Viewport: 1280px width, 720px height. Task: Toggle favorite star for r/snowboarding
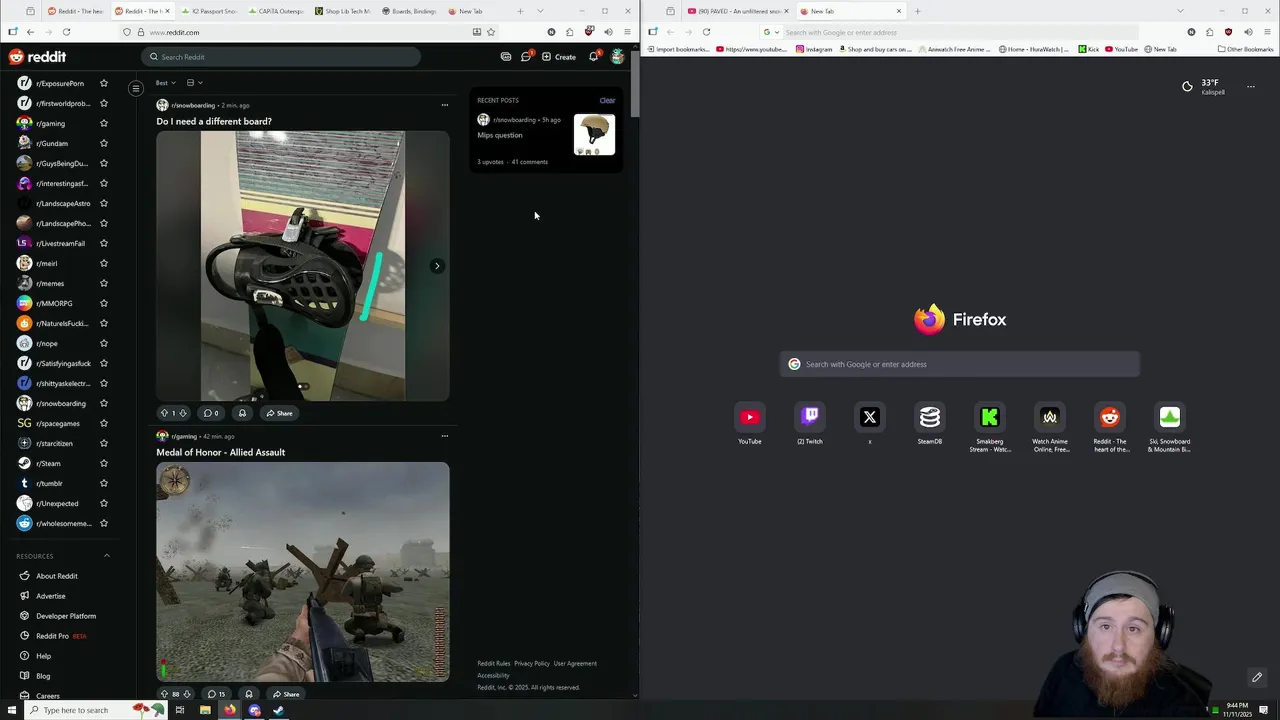coord(103,403)
